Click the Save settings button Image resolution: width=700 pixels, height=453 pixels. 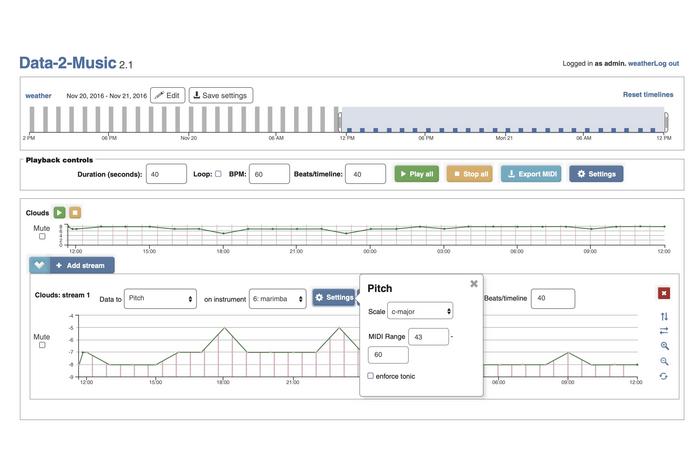tap(221, 96)
